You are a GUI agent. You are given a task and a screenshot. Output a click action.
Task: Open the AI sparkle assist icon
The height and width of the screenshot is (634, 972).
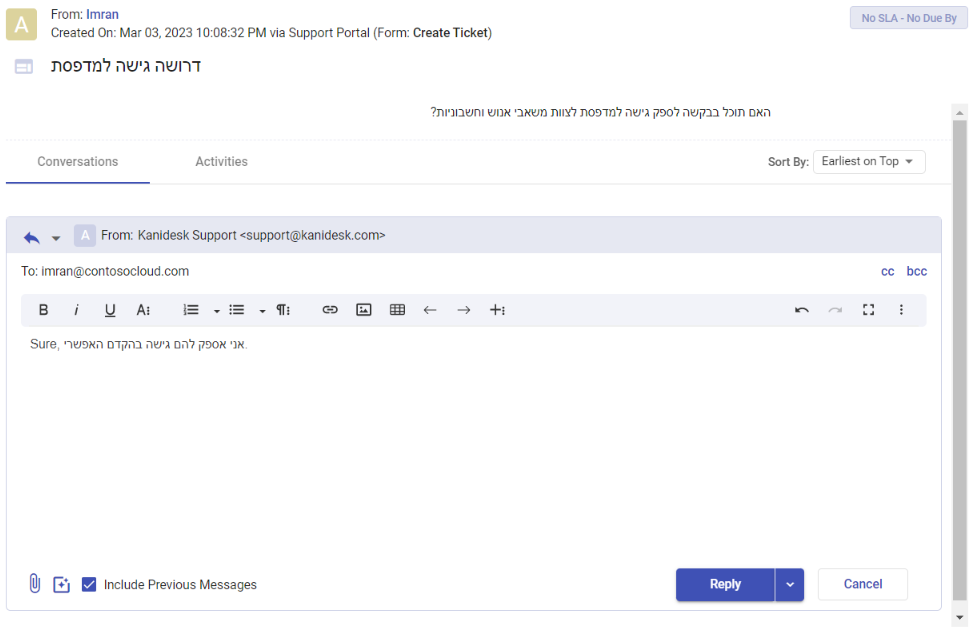tap(61, 584)
